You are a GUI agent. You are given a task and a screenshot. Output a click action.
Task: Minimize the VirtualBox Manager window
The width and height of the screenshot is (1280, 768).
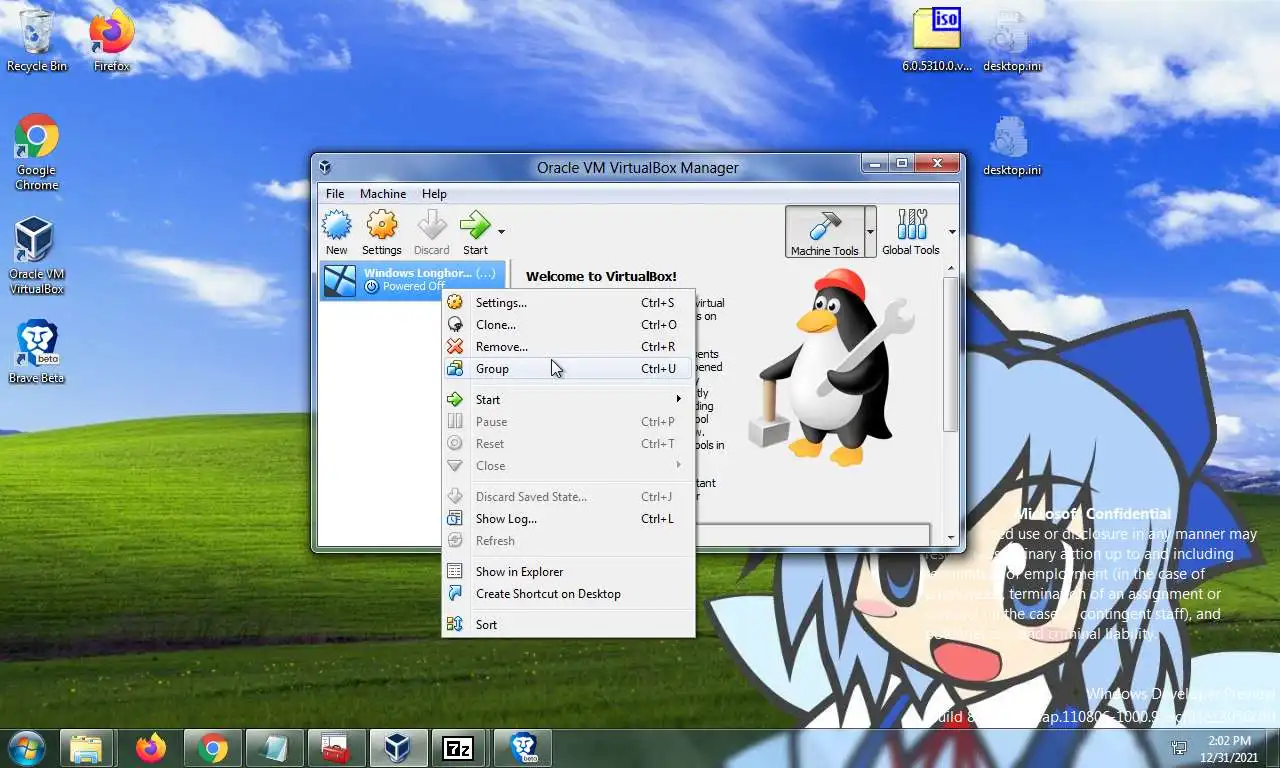coord(875,163)
